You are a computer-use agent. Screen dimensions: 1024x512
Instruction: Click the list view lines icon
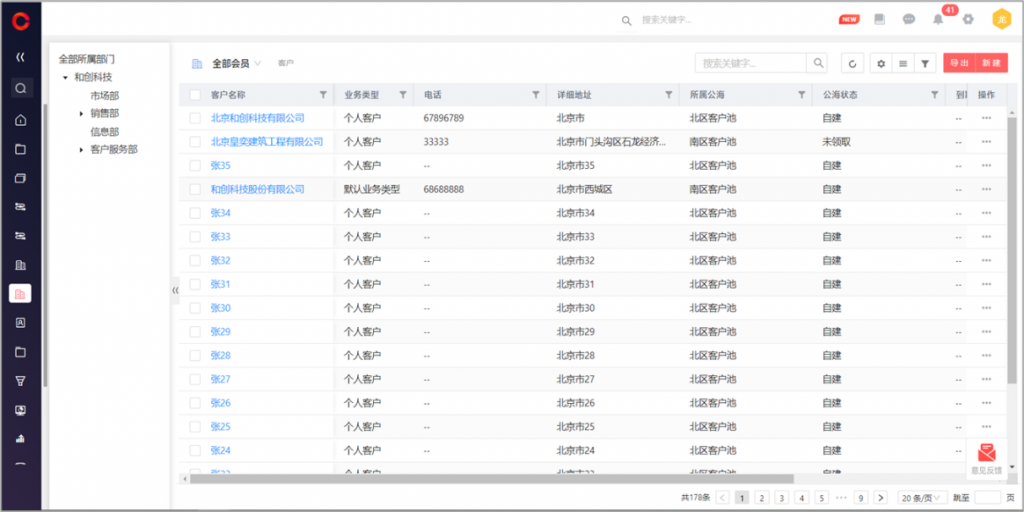[903, 63]
